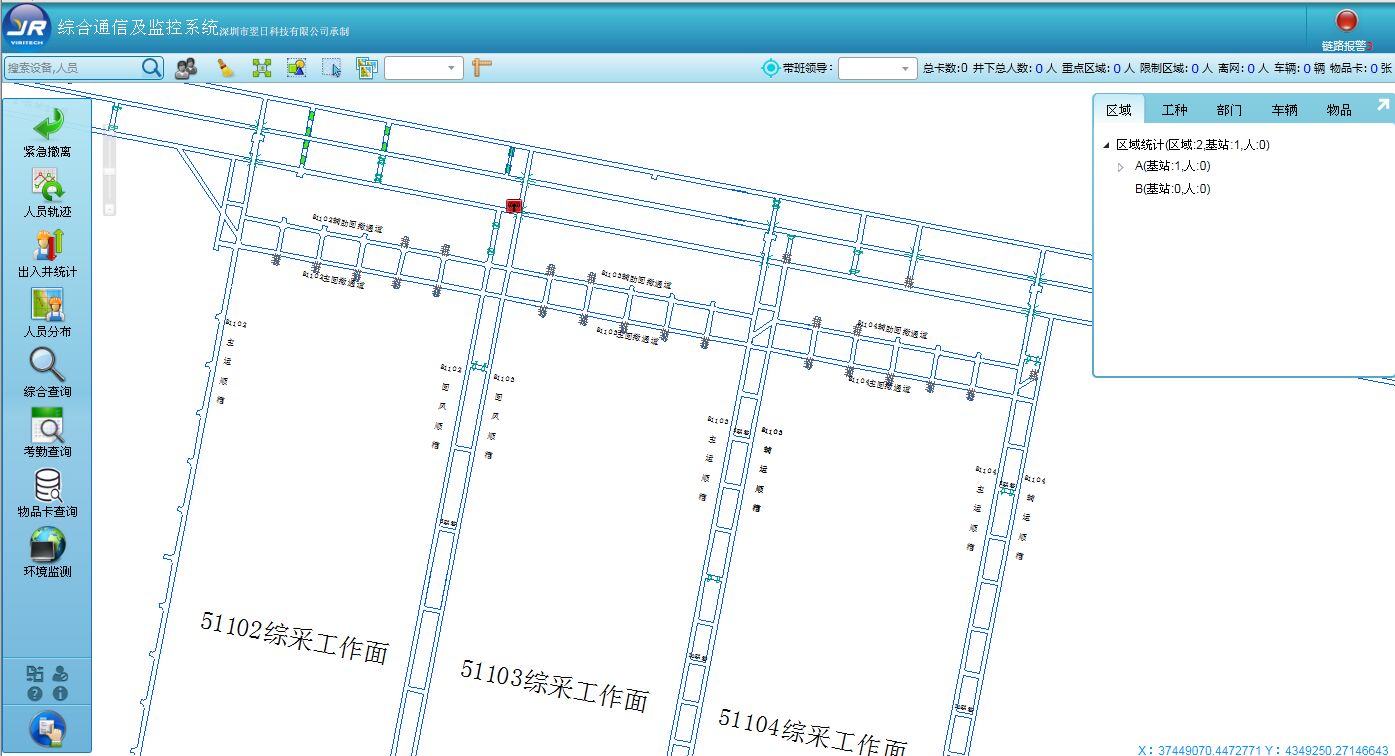Collapse the 区域统计 root tree node
The image size is (1395, 756).
(x=1106, y=145)
